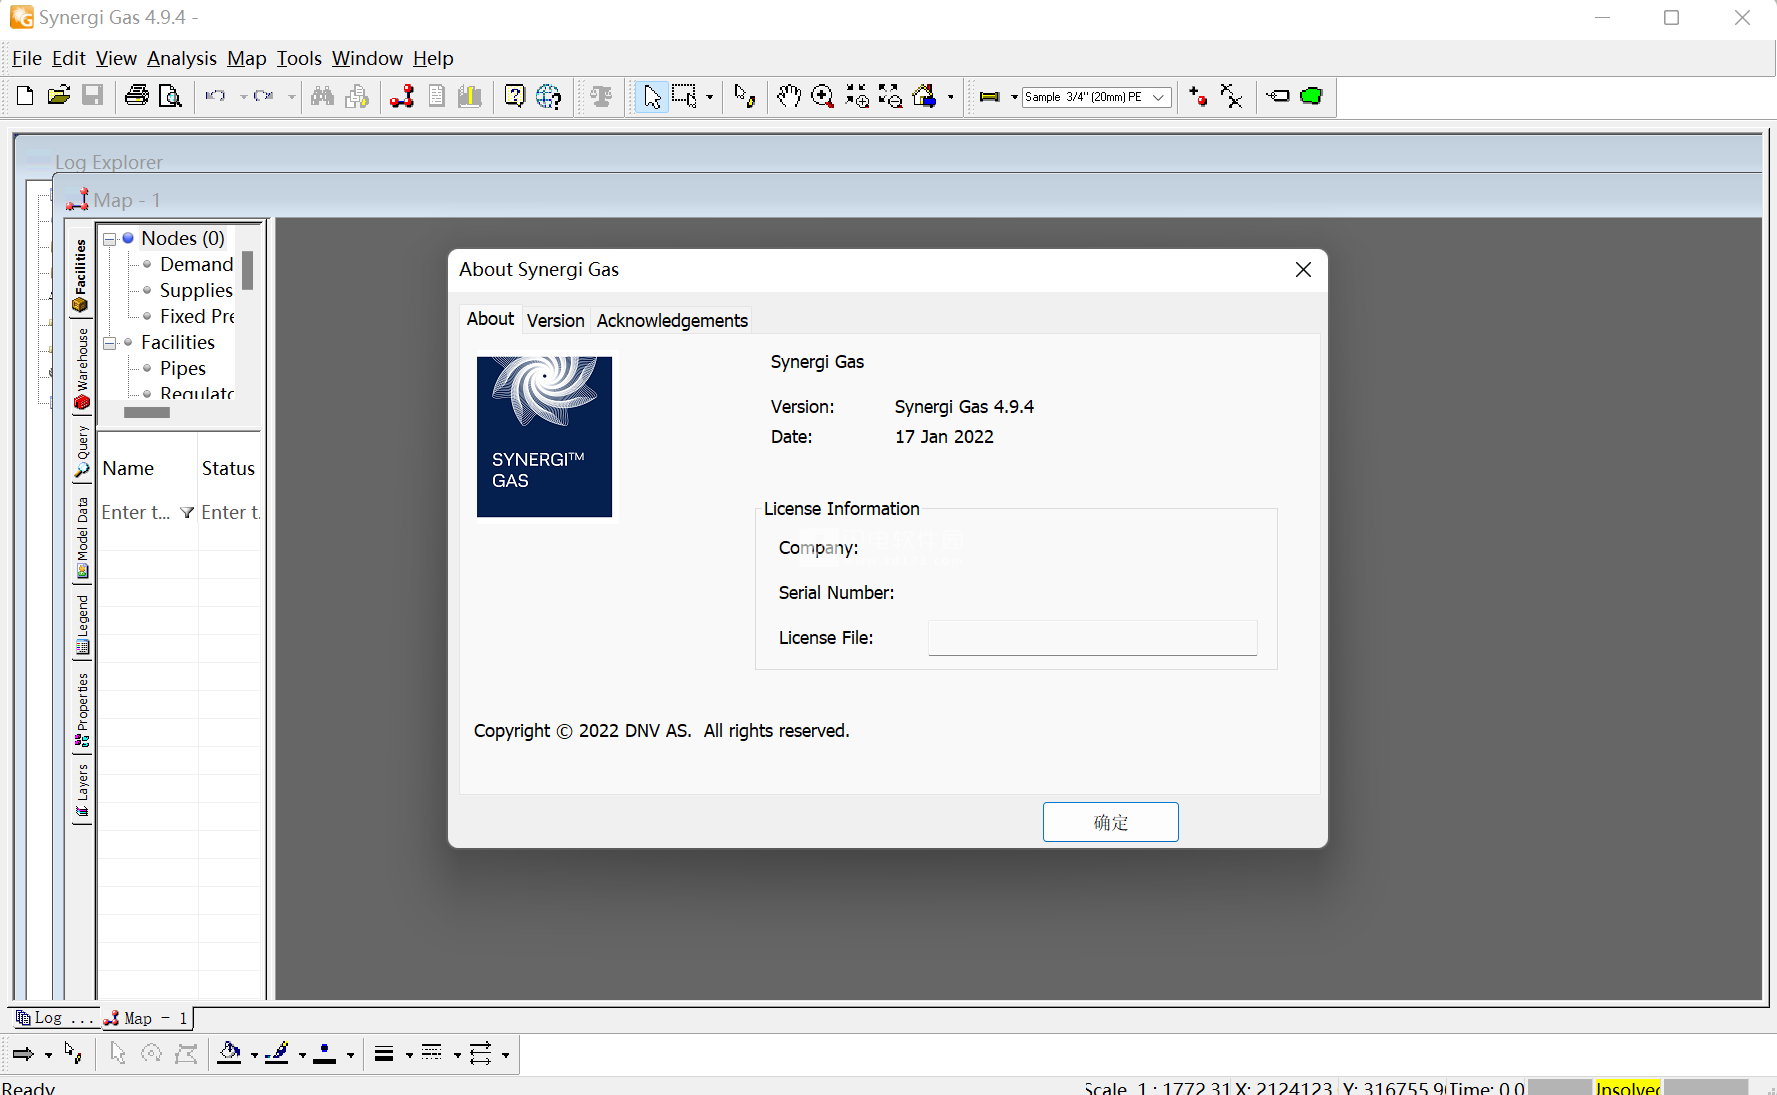
Task: Select the Pipes tree item
Action: pos(183,369)
